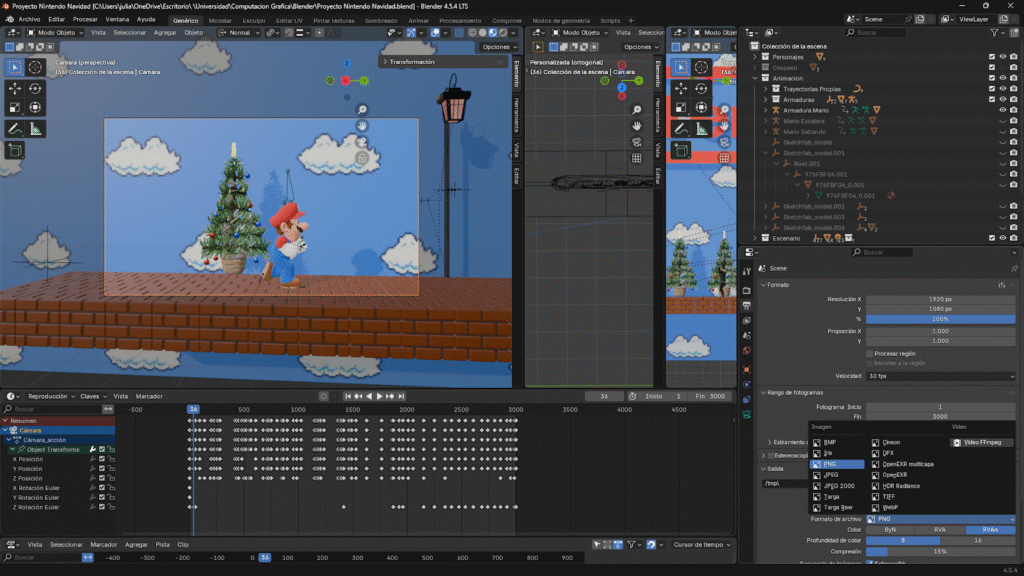Open the Archivo menu
The height and width of the screenshot is (576, 1024).
30,19
